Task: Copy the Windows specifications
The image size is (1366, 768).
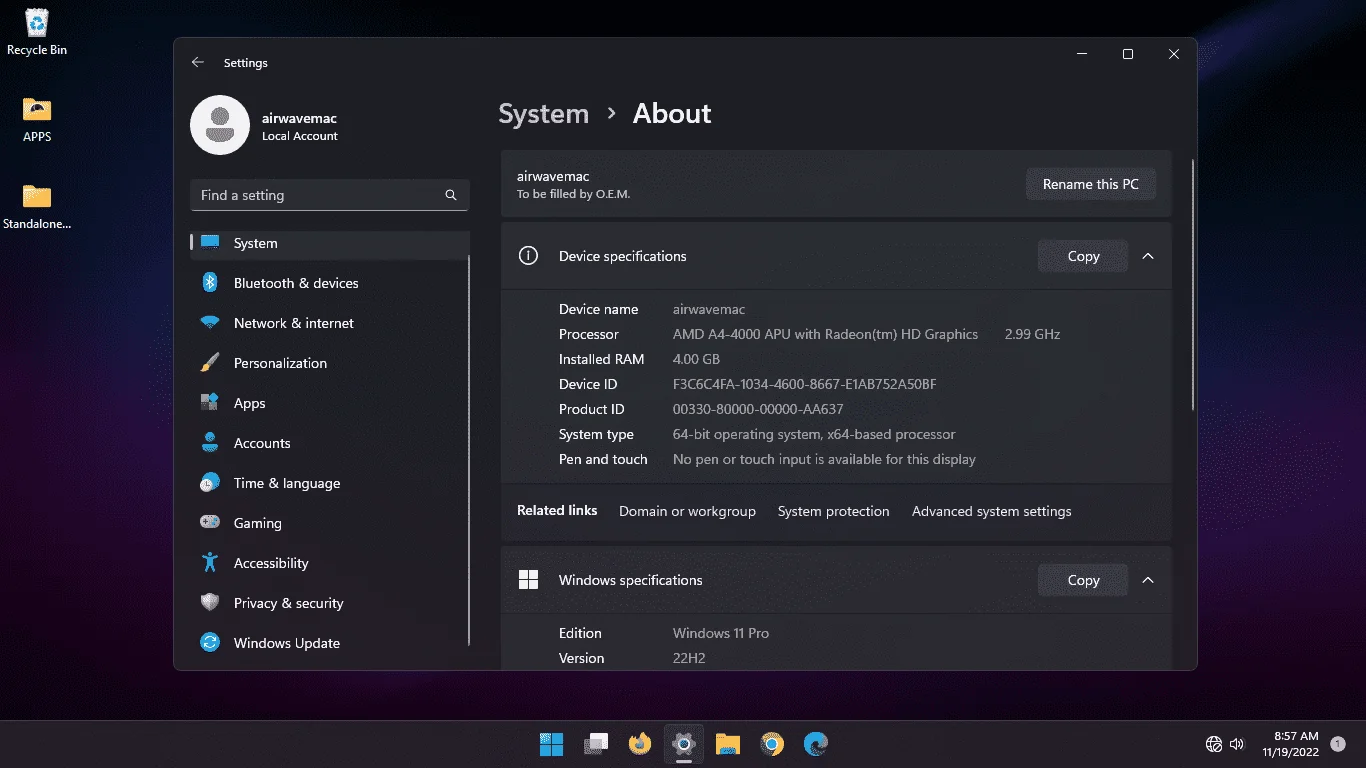Action: (1083, 580)
